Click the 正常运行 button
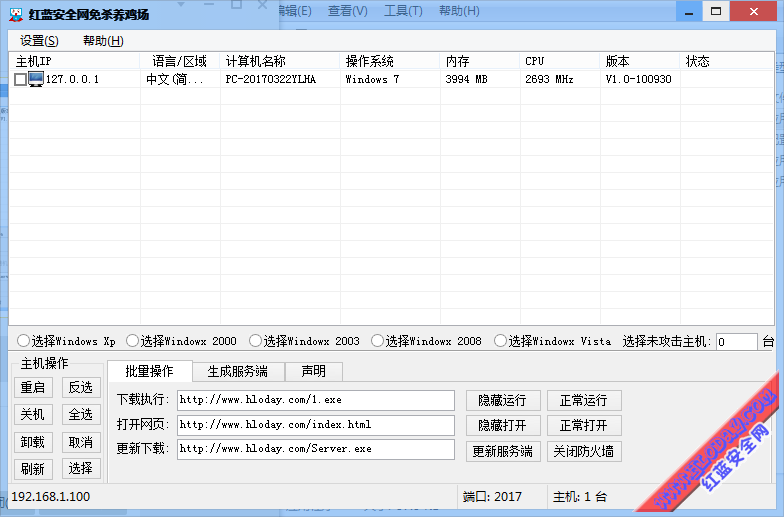Viewport: 784px width, 517px height. click(x=584, y=400)
